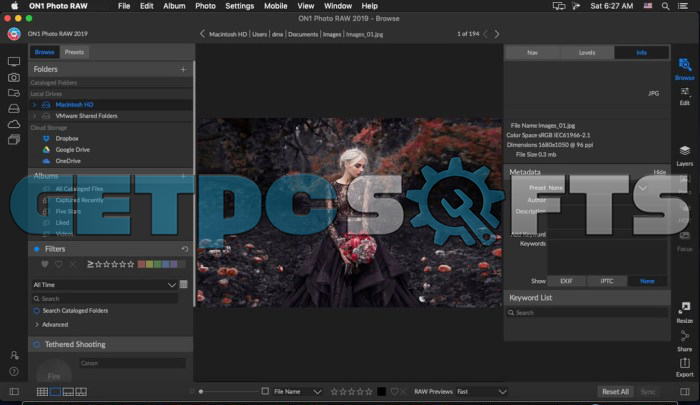700x405 pixels.
Task: Switch to the Presets tab
Action: (74, 52)
